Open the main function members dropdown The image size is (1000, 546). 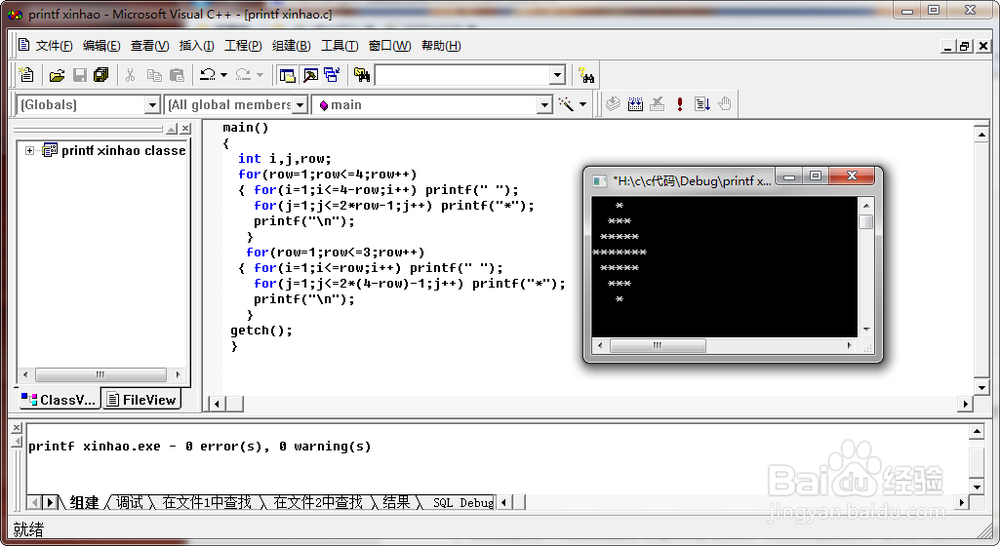click(x=544, y=105)
